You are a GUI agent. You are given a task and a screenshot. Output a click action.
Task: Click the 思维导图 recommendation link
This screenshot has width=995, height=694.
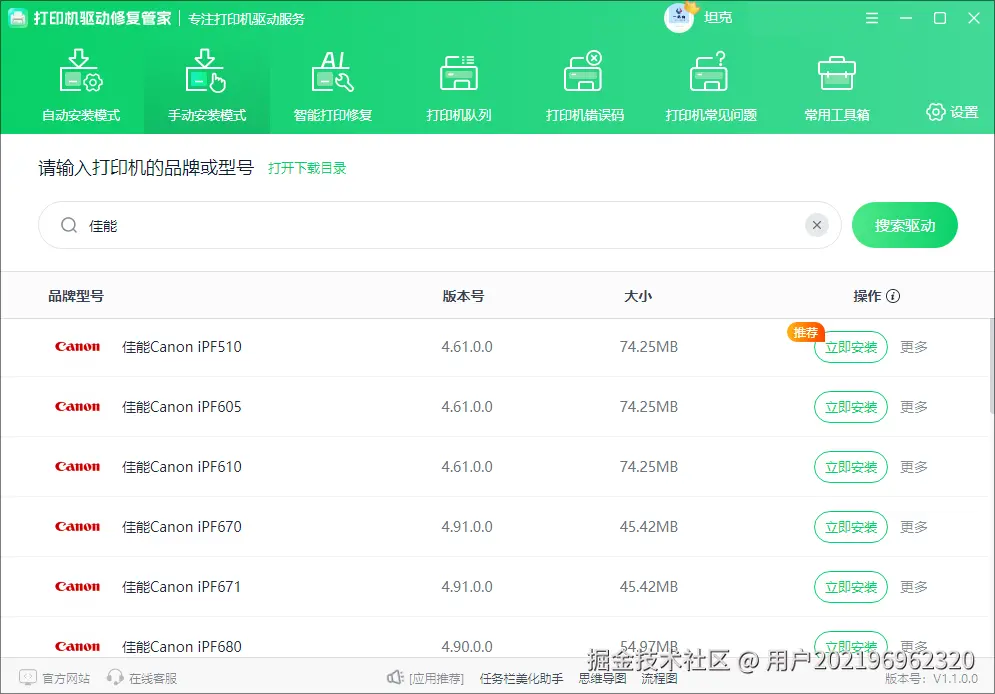602,678
